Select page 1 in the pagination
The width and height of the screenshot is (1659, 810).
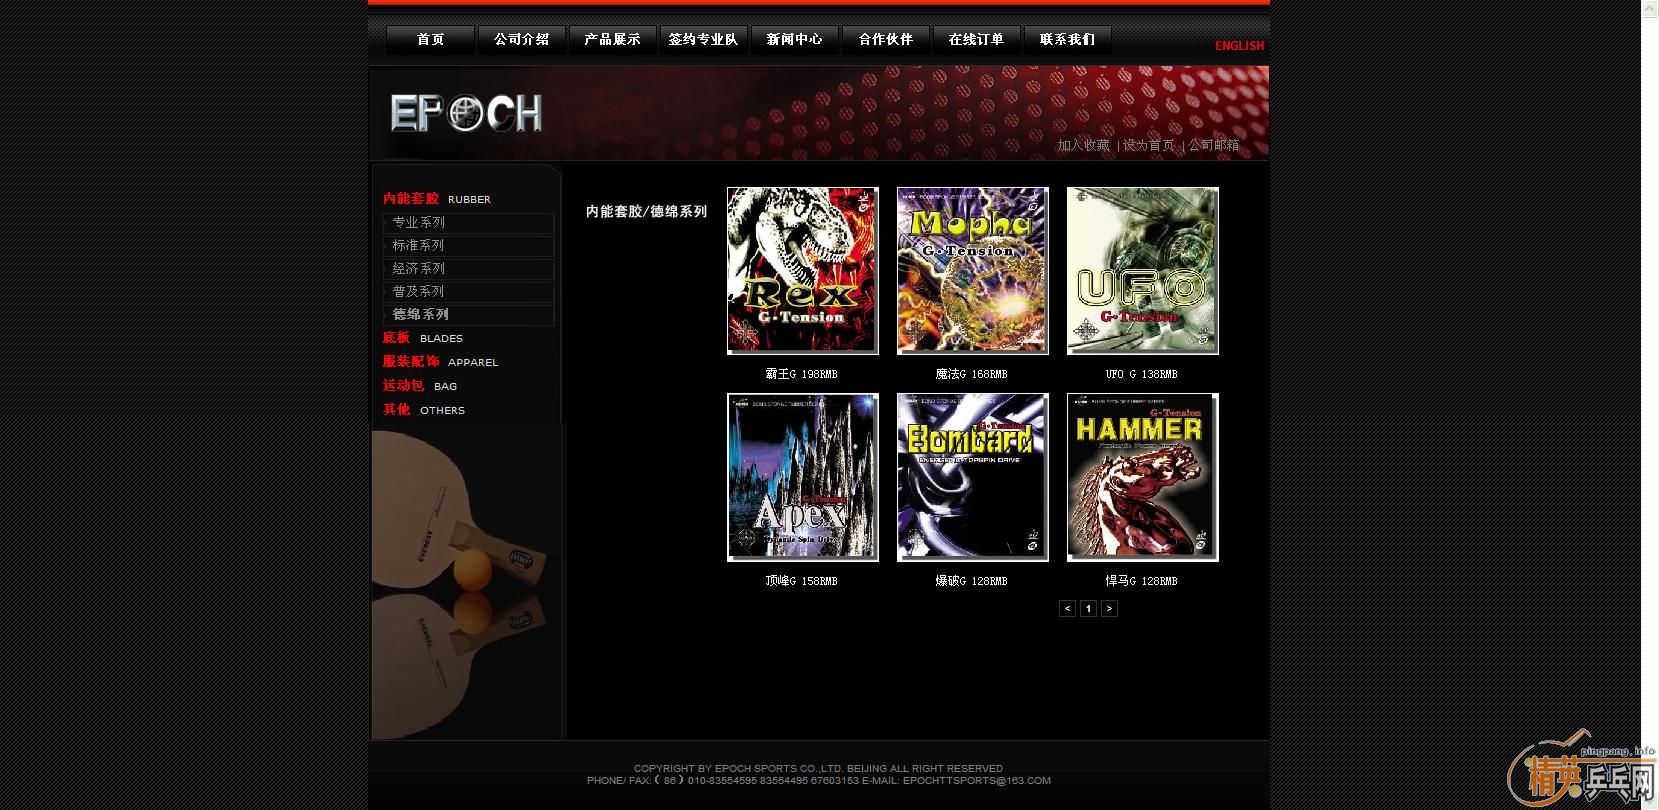1089,608
